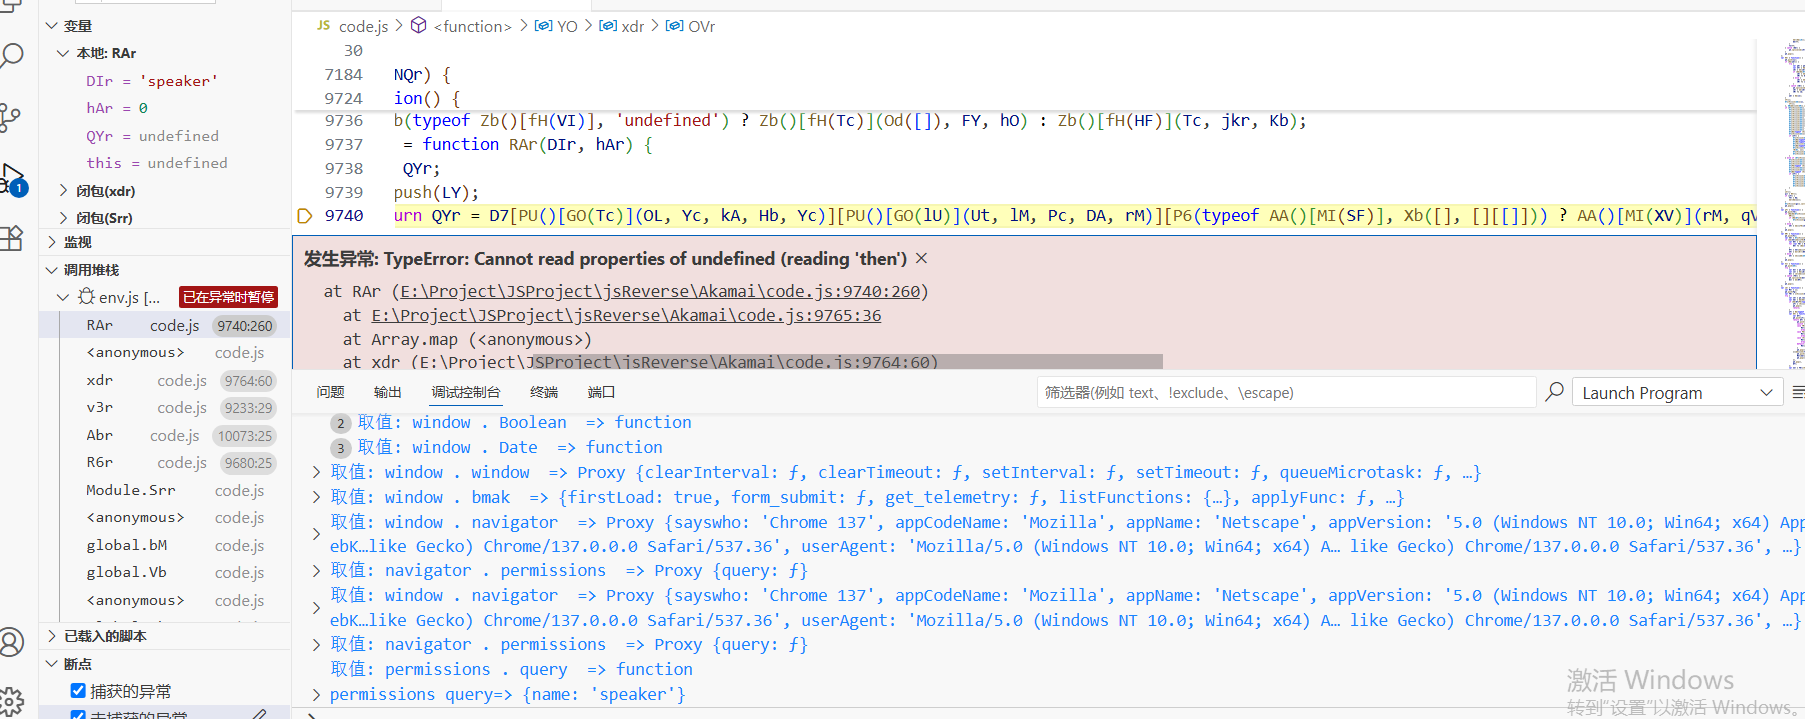The width and height of the screenshot is (1805, 719).
Task: Open the Extensions view
Action: tap(12, 238)
